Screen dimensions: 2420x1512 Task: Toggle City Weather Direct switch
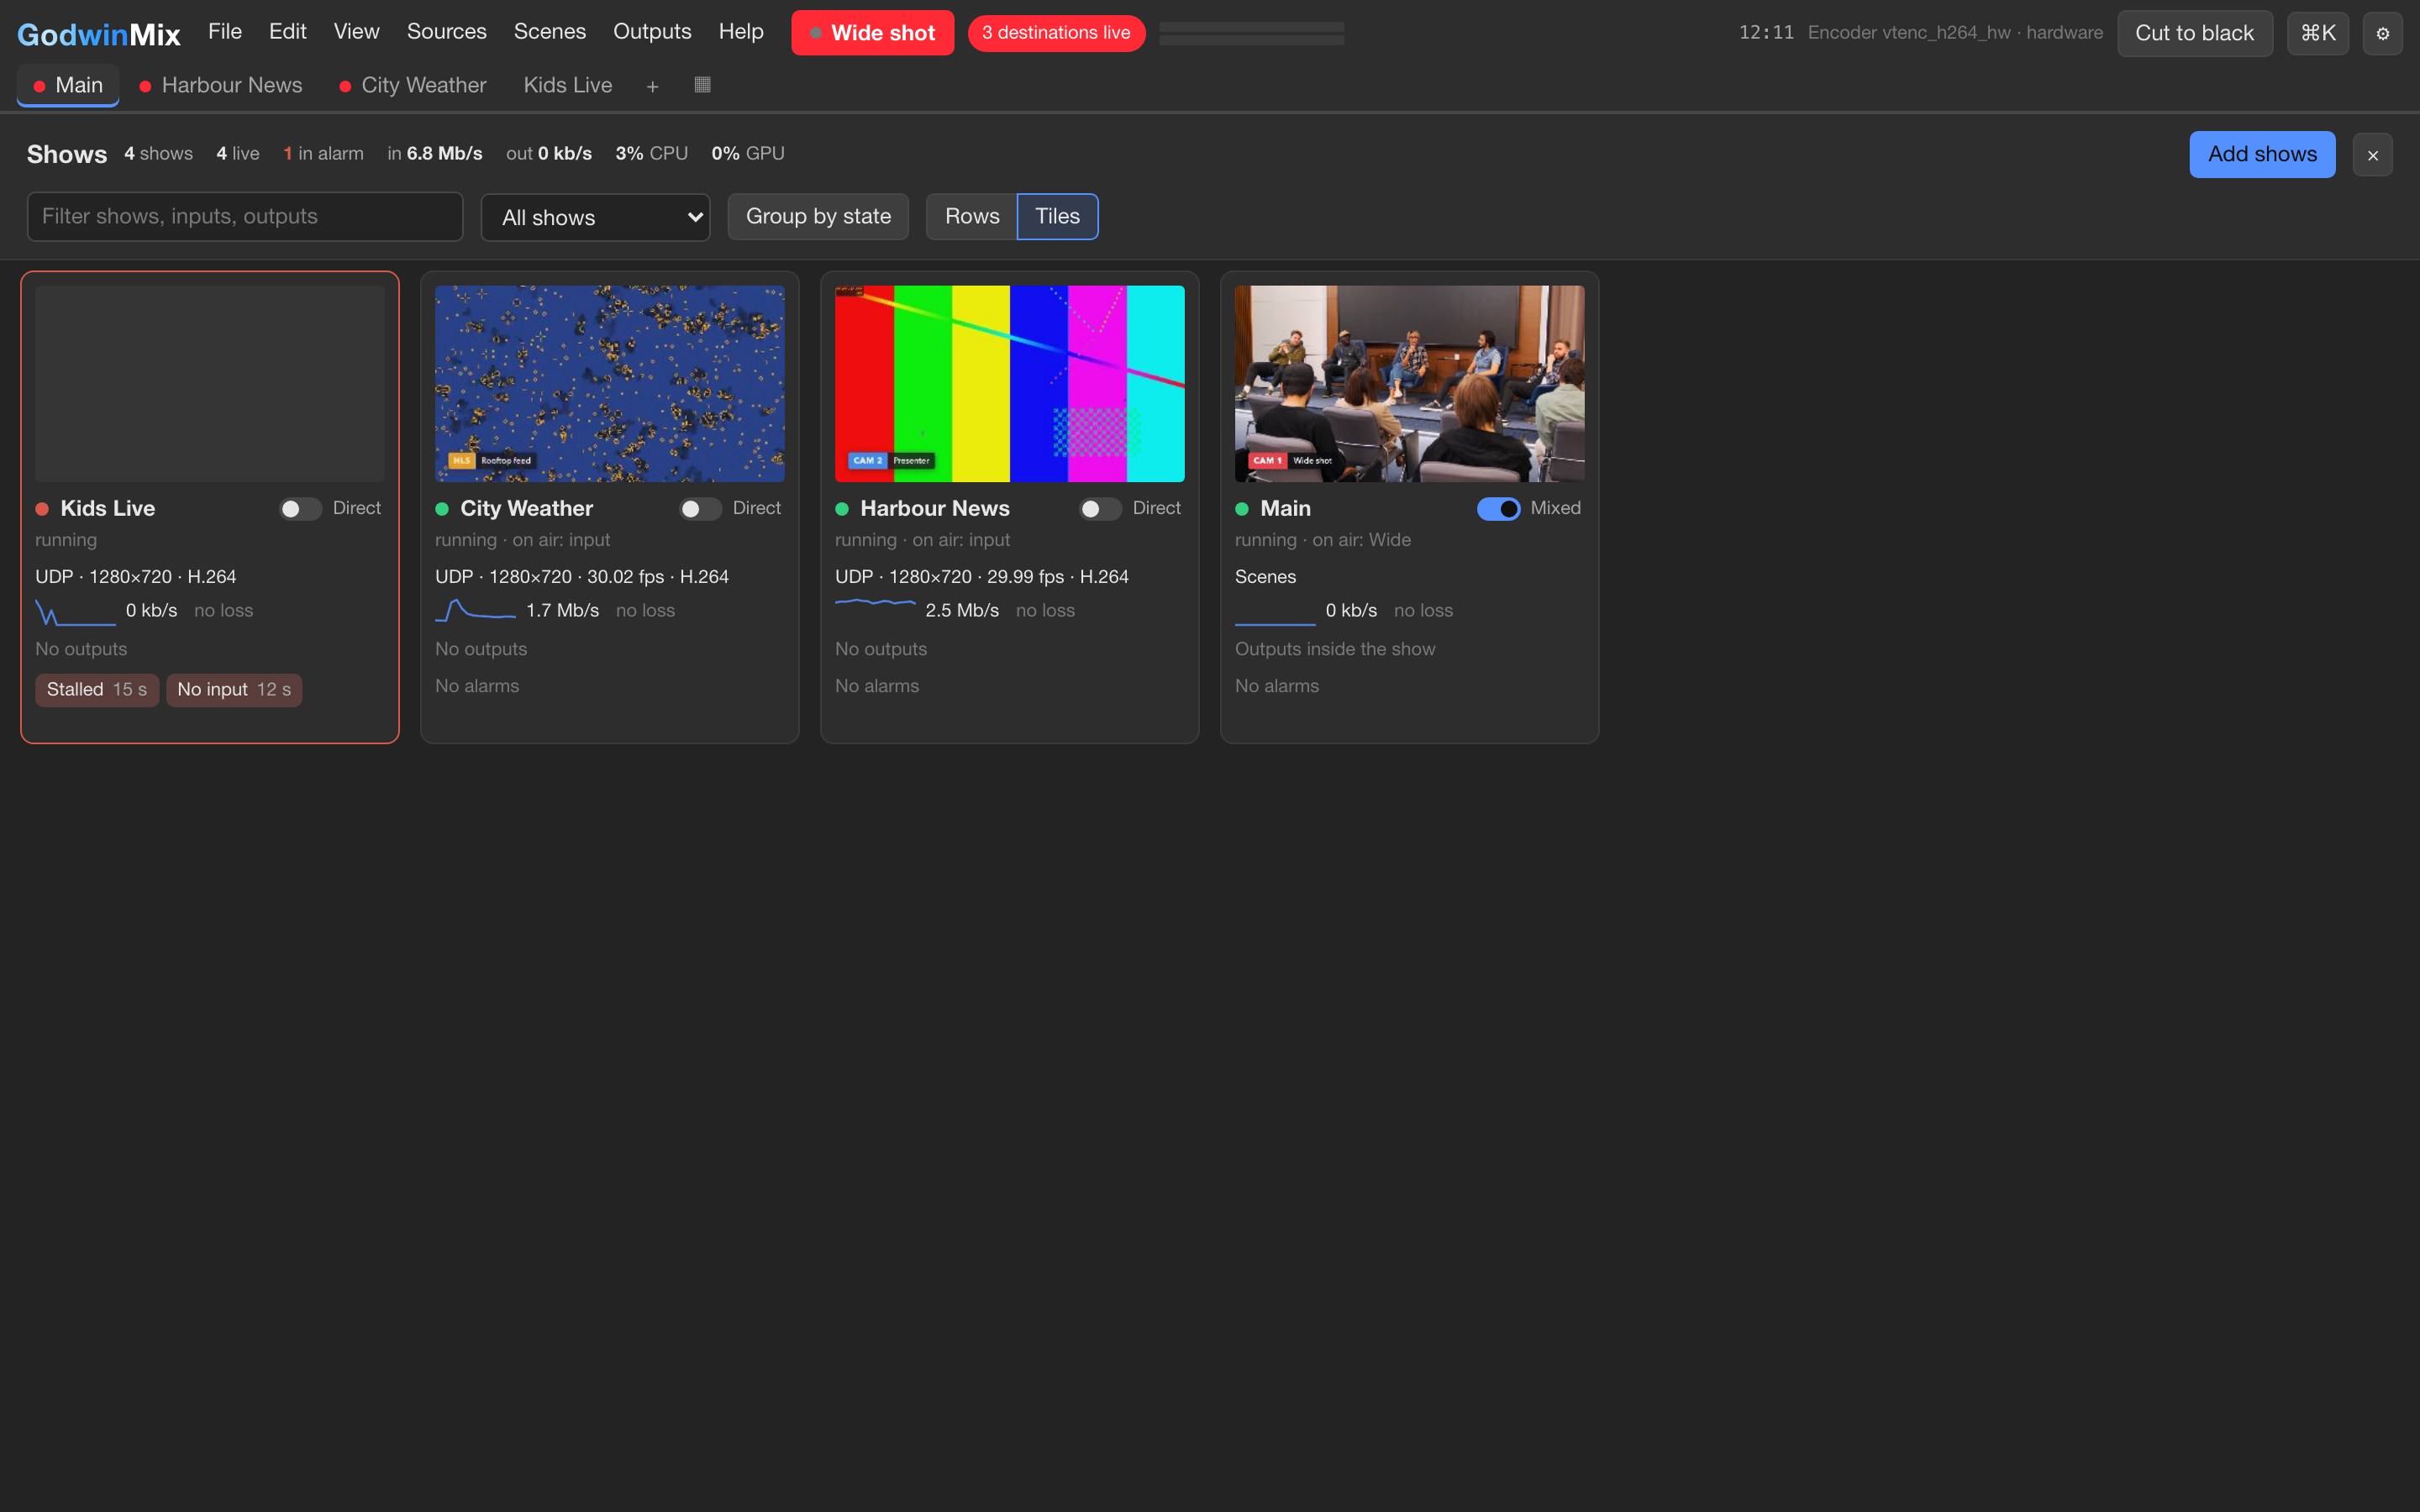pos(700,509)
